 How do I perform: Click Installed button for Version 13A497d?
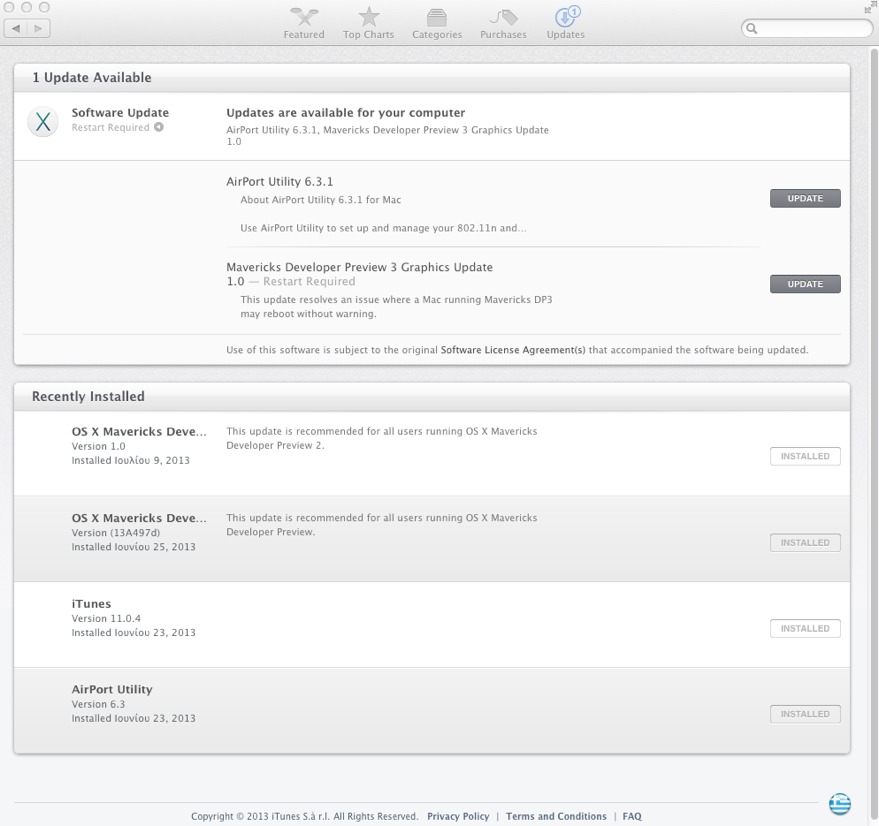[x=805, y=543]
